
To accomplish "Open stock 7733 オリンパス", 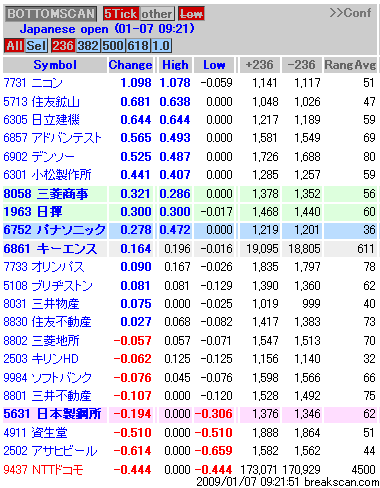I will click(x=44, y=267).
